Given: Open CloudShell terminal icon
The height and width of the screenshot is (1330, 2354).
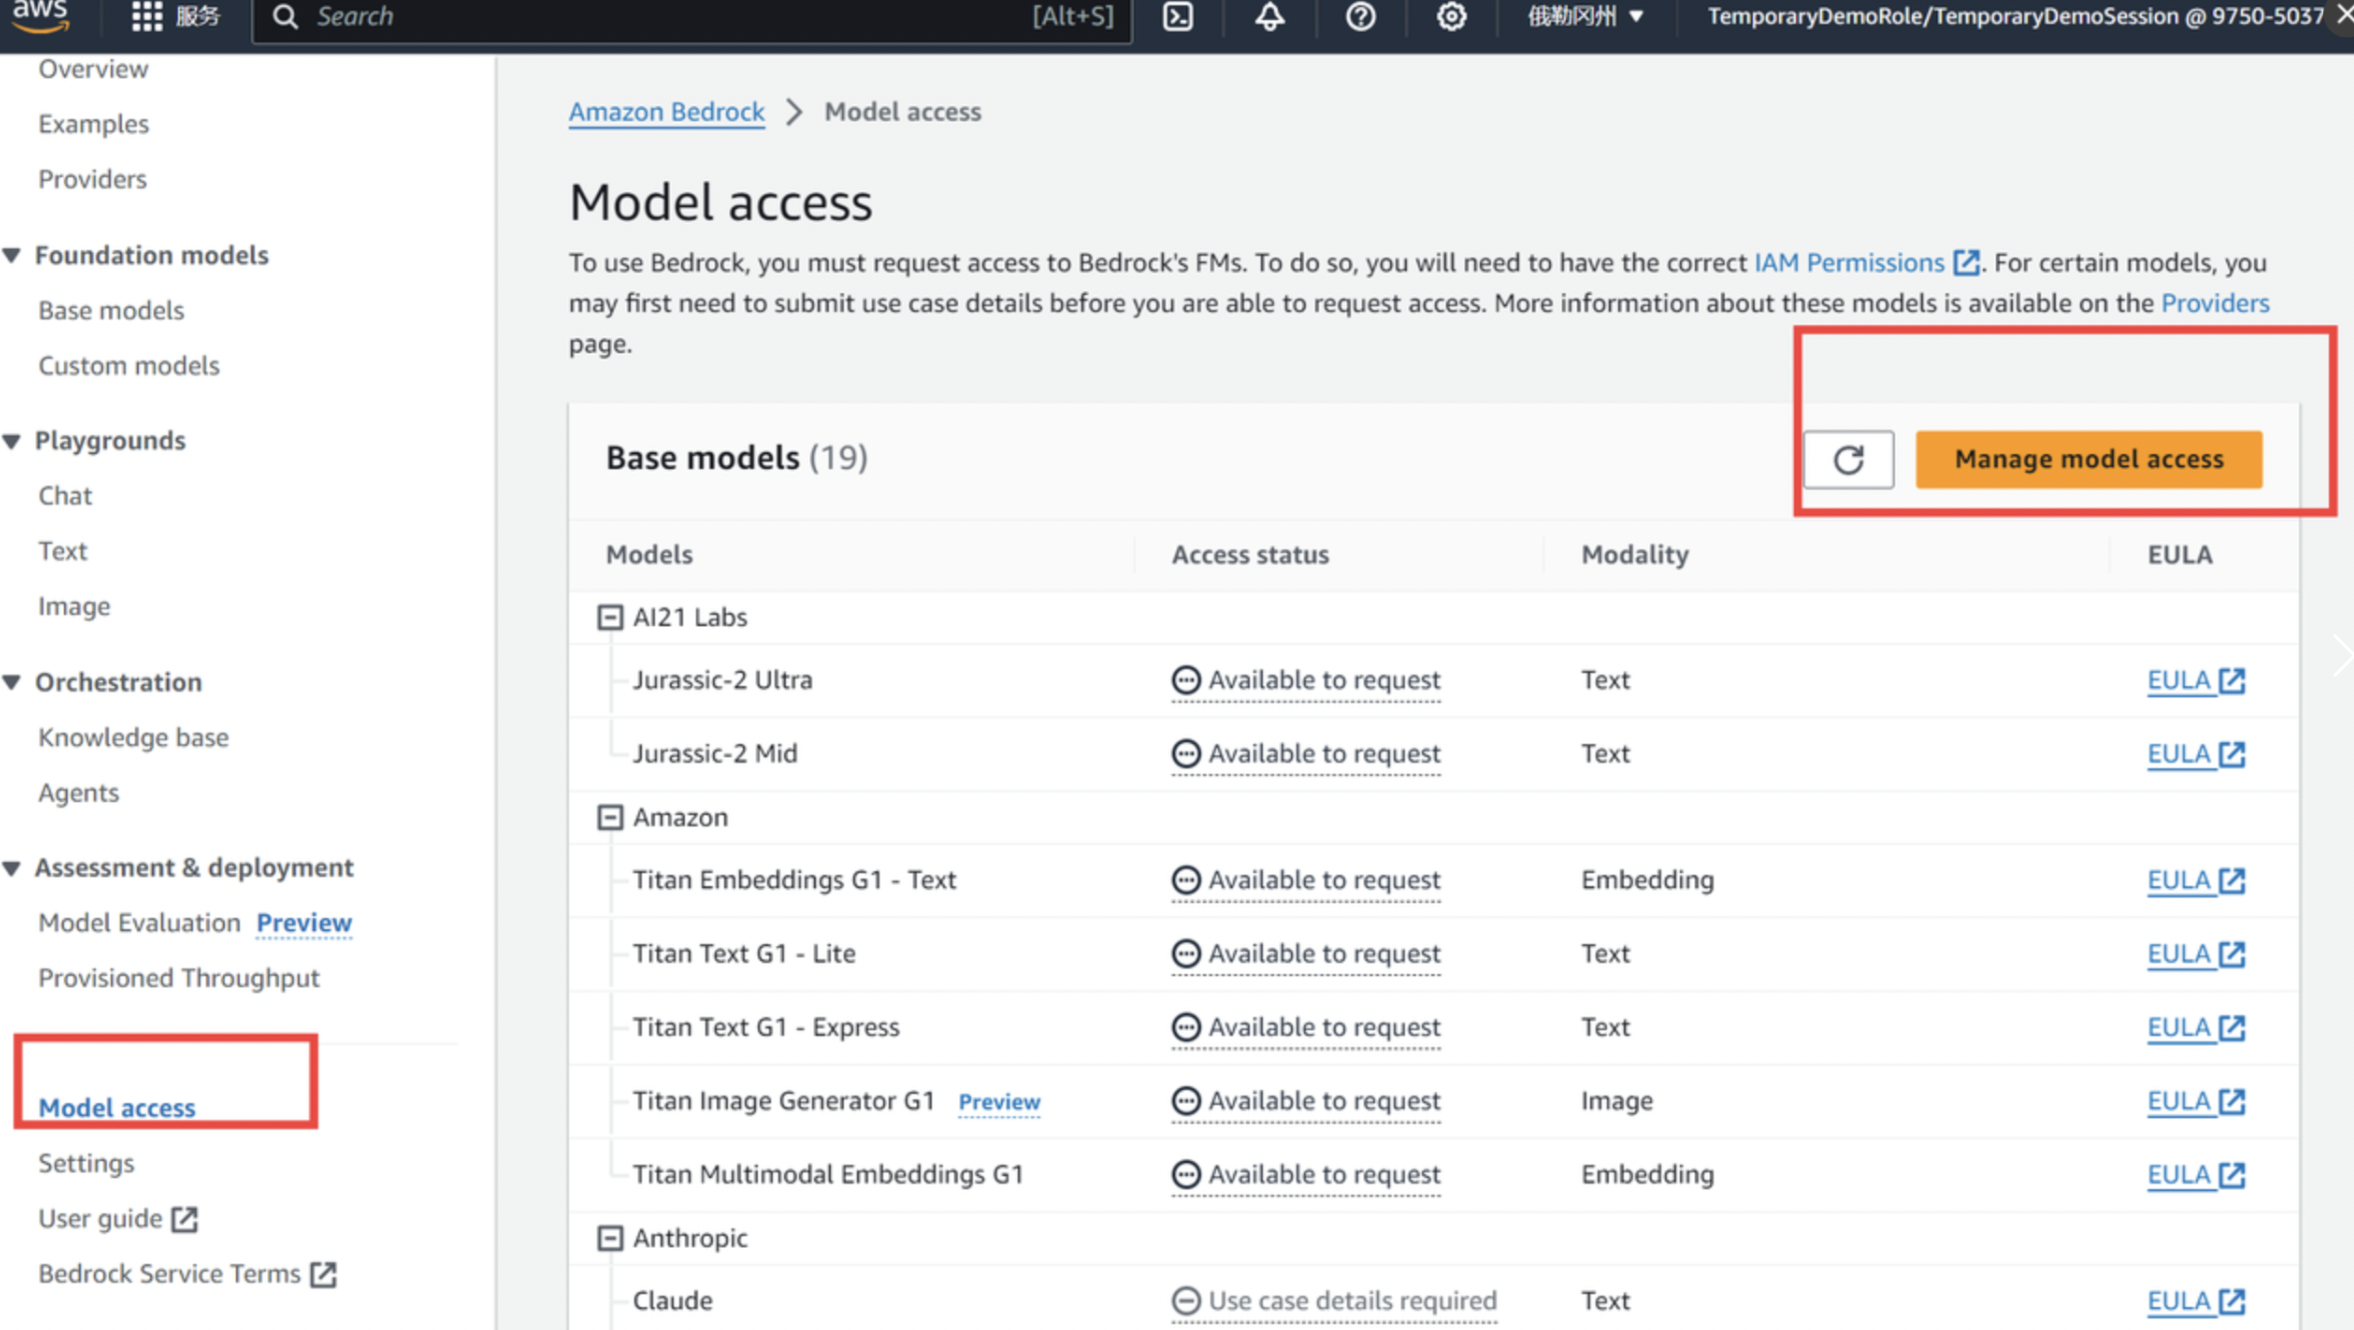Looking at the screenshot, I should (x=1178, y=16).
